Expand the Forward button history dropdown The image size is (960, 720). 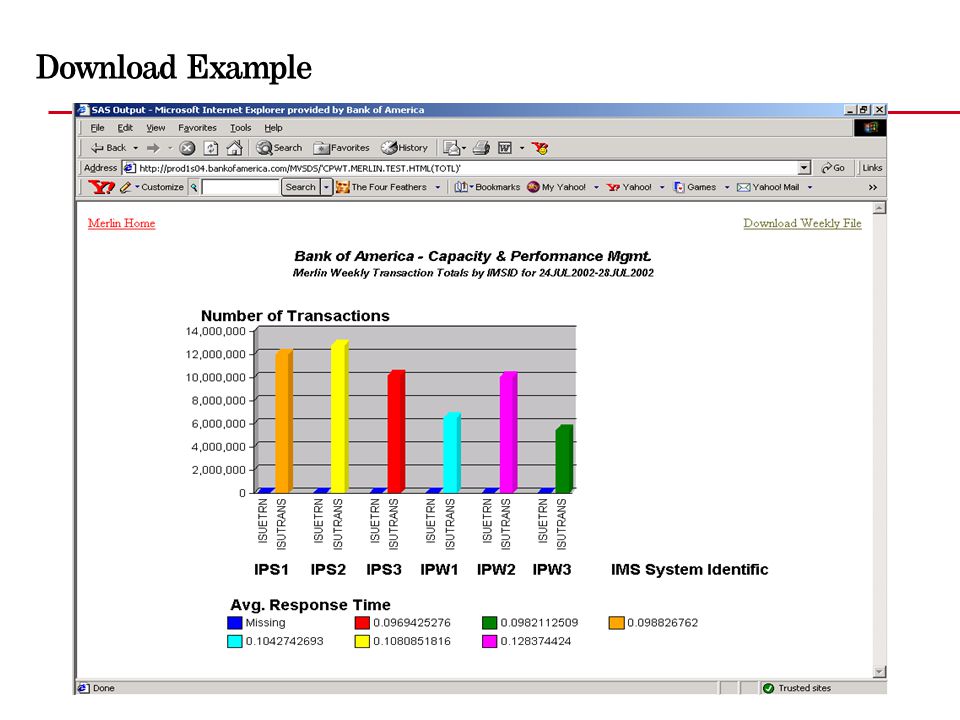(170, 148)
